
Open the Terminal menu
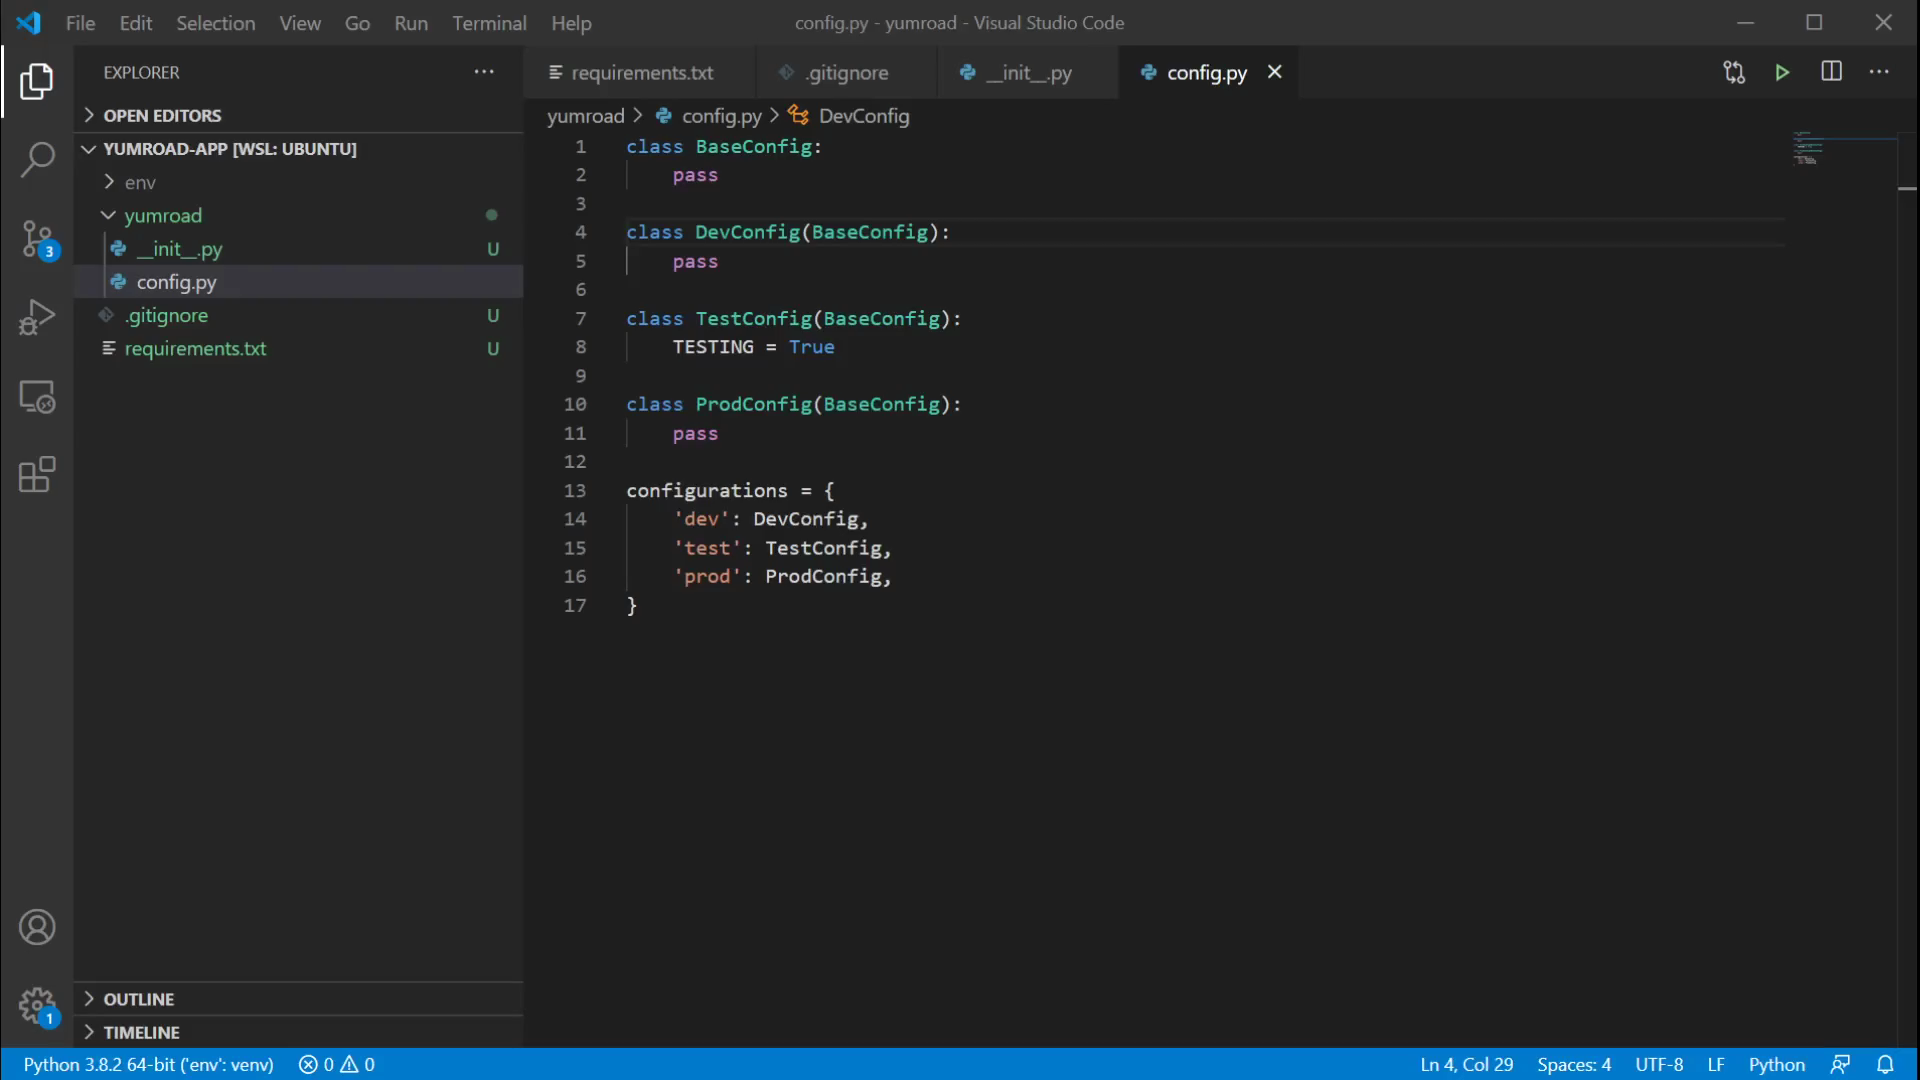(489, 22)
